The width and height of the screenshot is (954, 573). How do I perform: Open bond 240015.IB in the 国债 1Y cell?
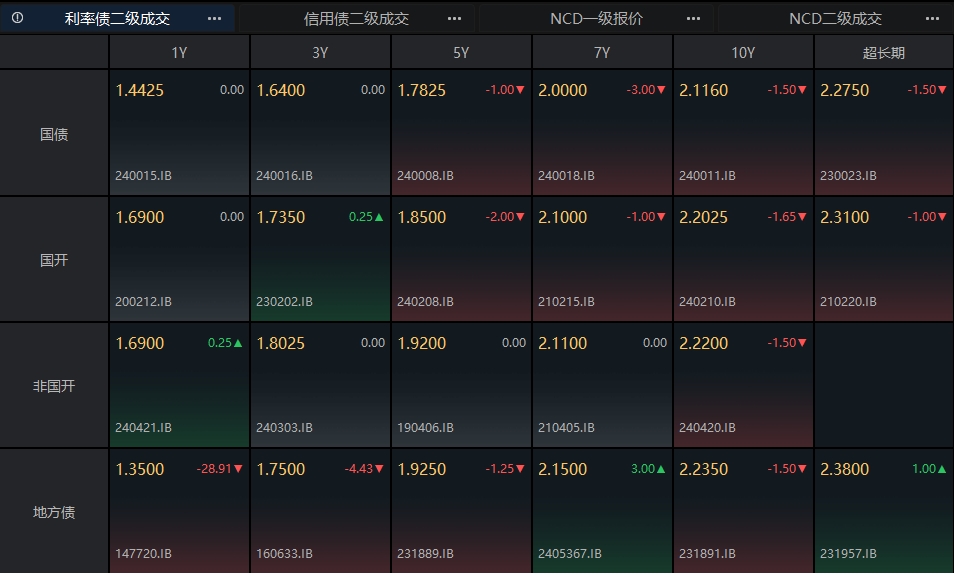144,176
